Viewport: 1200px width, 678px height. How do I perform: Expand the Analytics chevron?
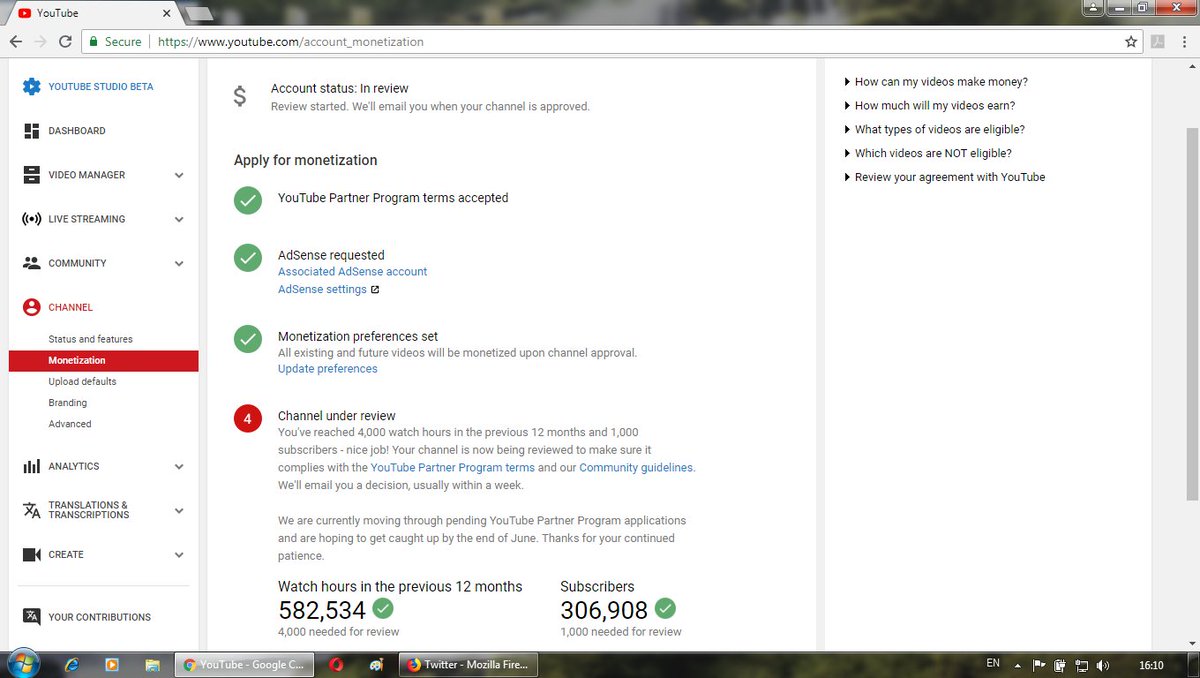[179, 466]
